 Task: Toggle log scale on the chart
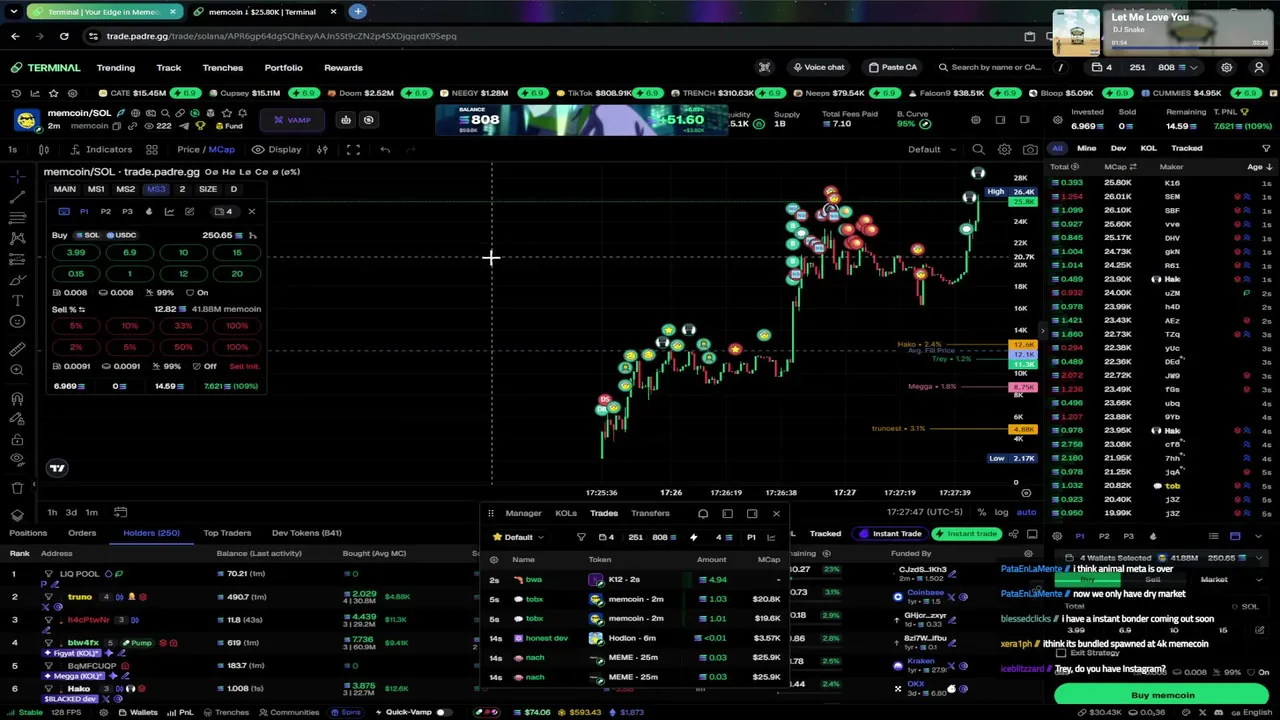[1001, 512]
